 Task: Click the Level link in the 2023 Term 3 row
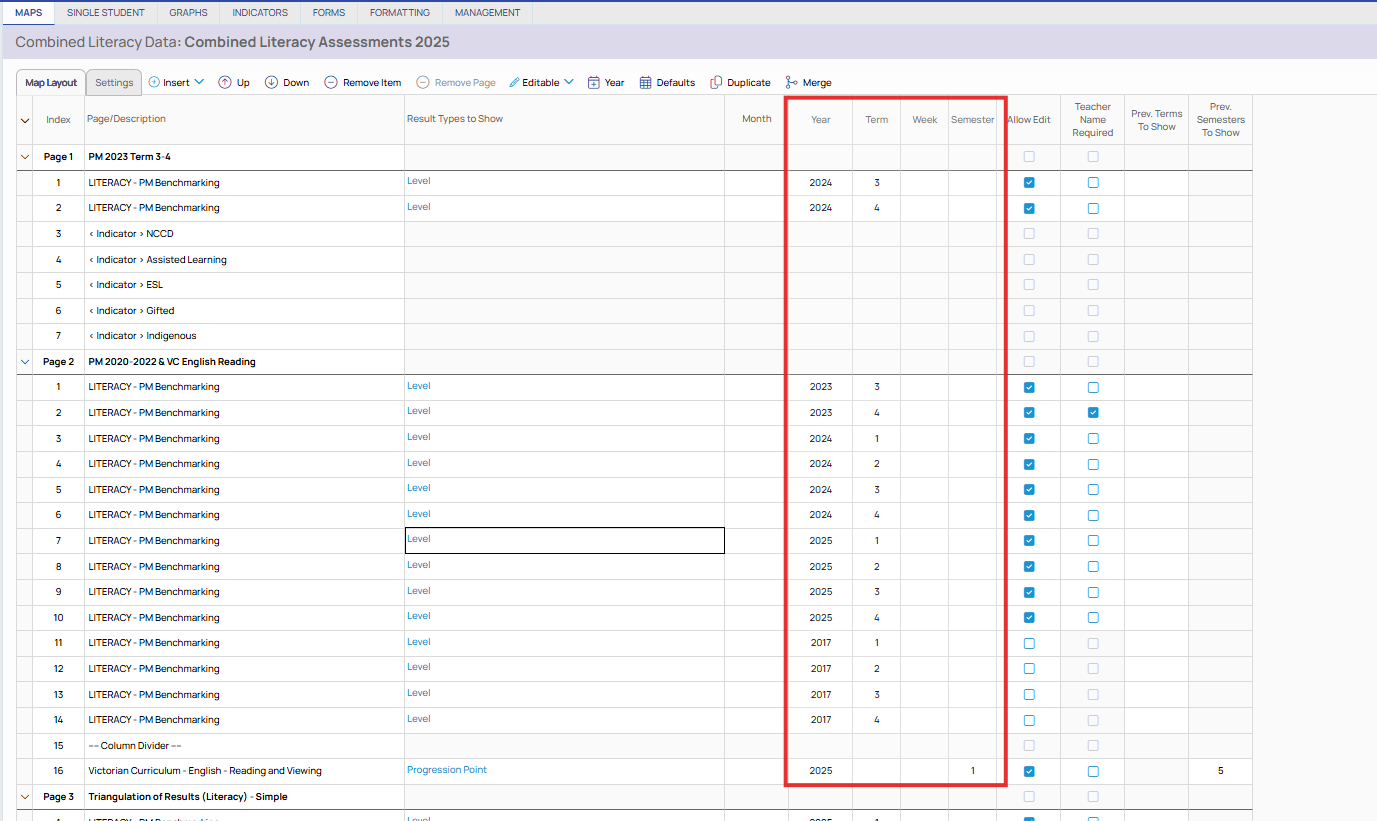click(419, 385)
